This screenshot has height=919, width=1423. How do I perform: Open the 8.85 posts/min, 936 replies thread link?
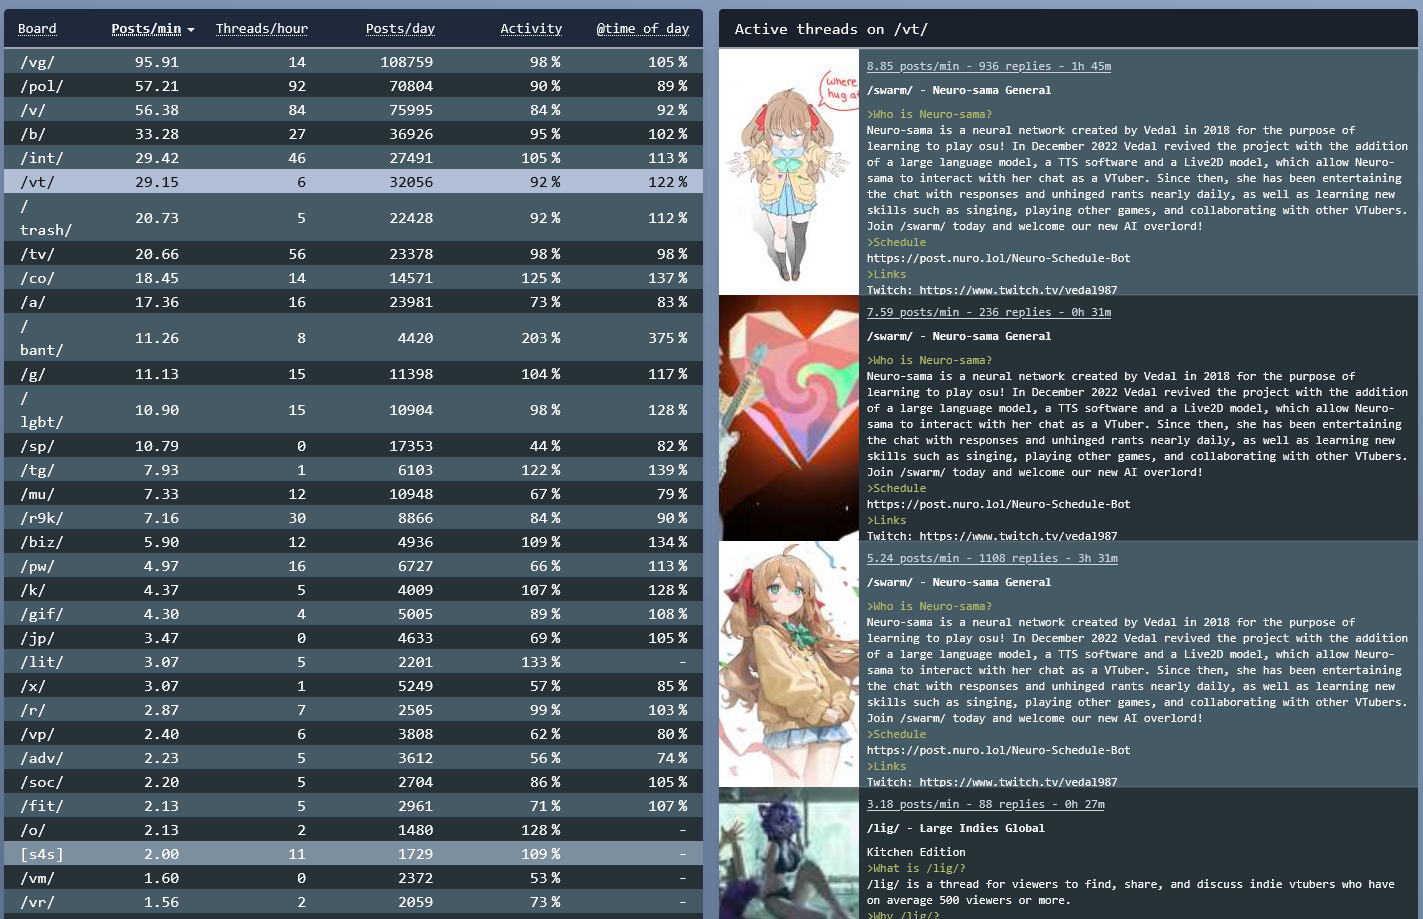point(989,66)
